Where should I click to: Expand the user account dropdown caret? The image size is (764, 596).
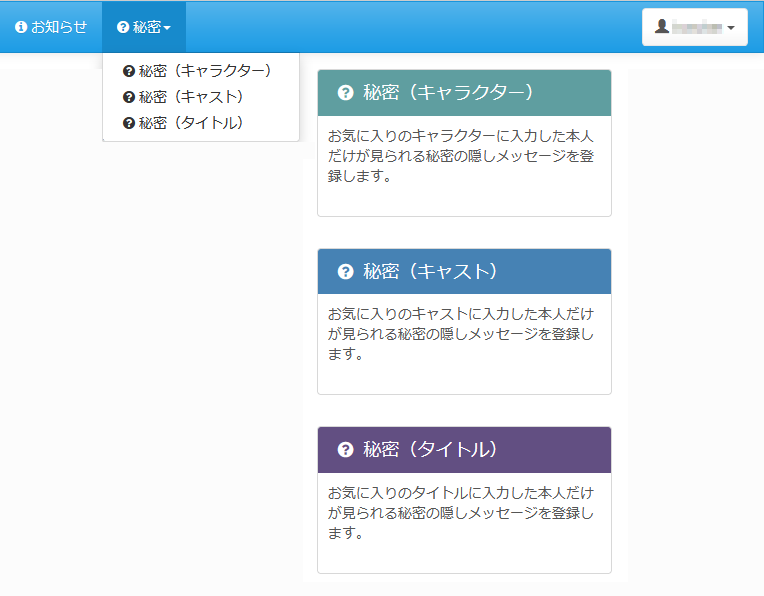731,28
